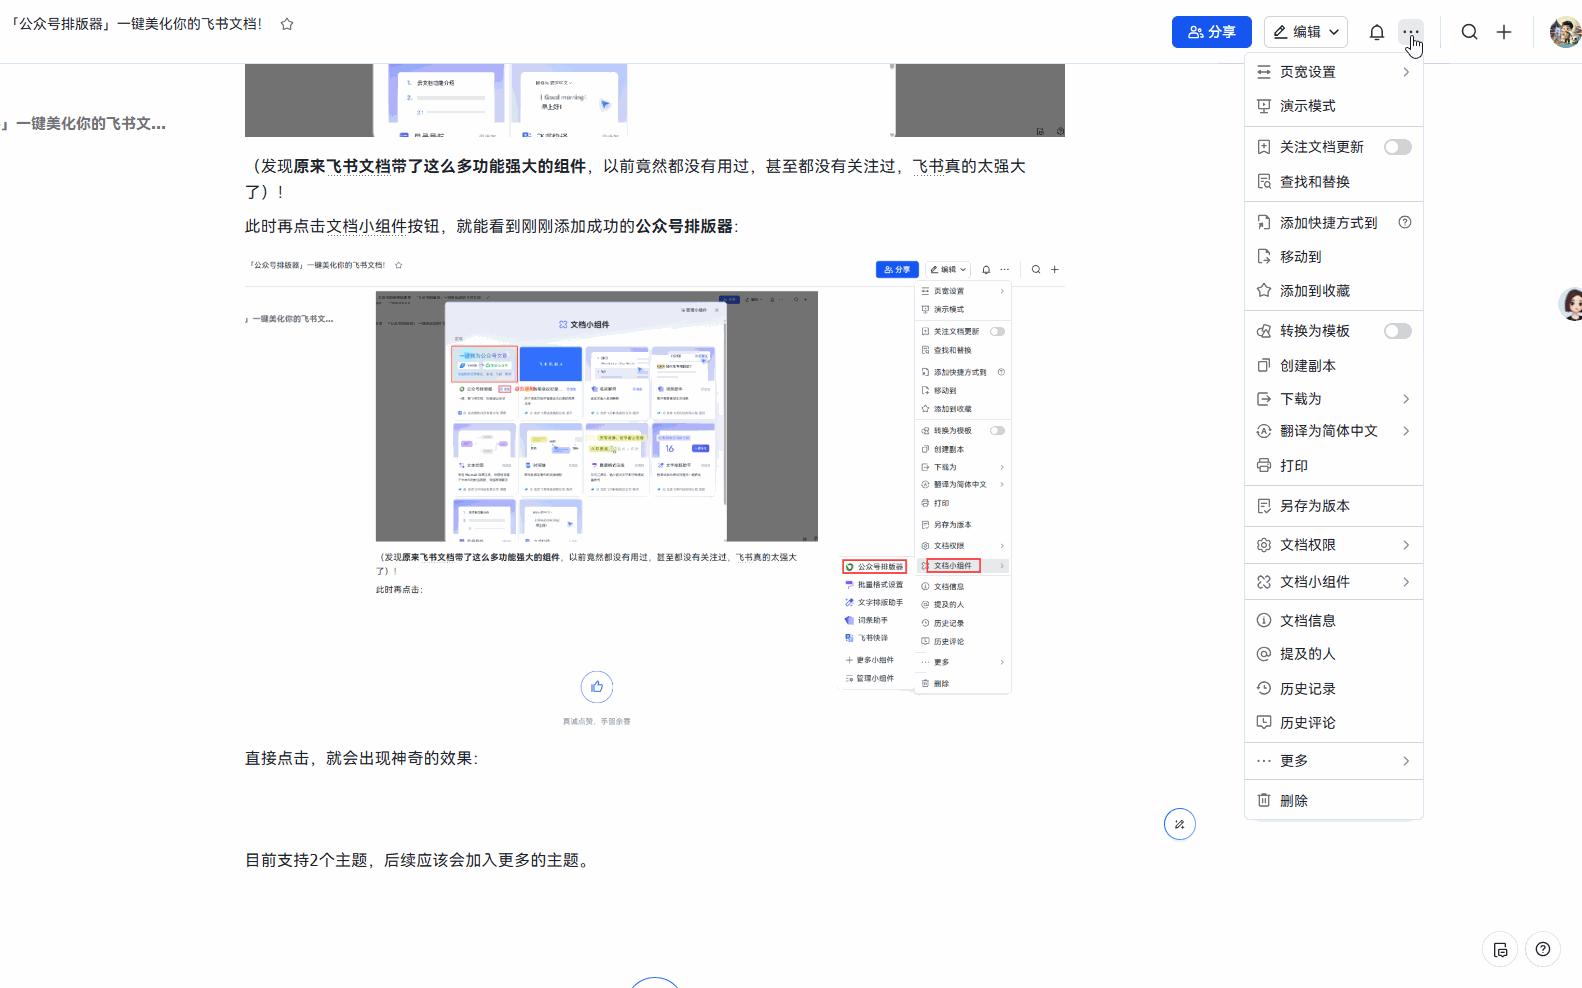Click the 添加到收藏 star icon
The width and height of the screenshot is (1582, 988).
tap(1264, 291)
